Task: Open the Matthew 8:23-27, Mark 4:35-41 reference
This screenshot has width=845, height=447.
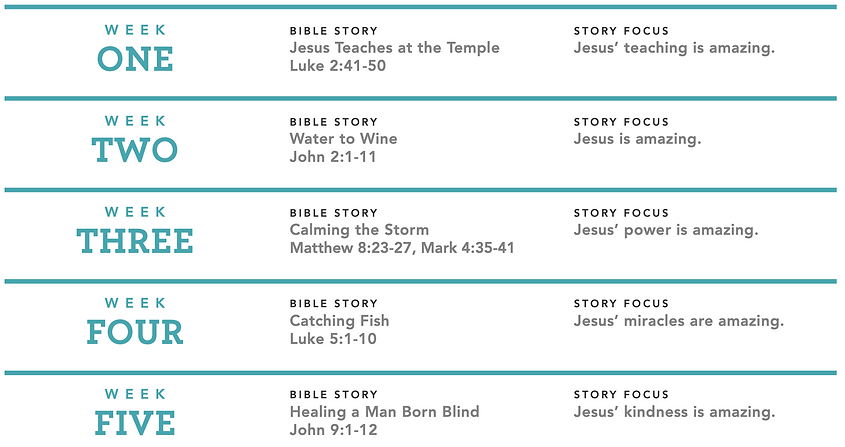Action: (402, 248)
